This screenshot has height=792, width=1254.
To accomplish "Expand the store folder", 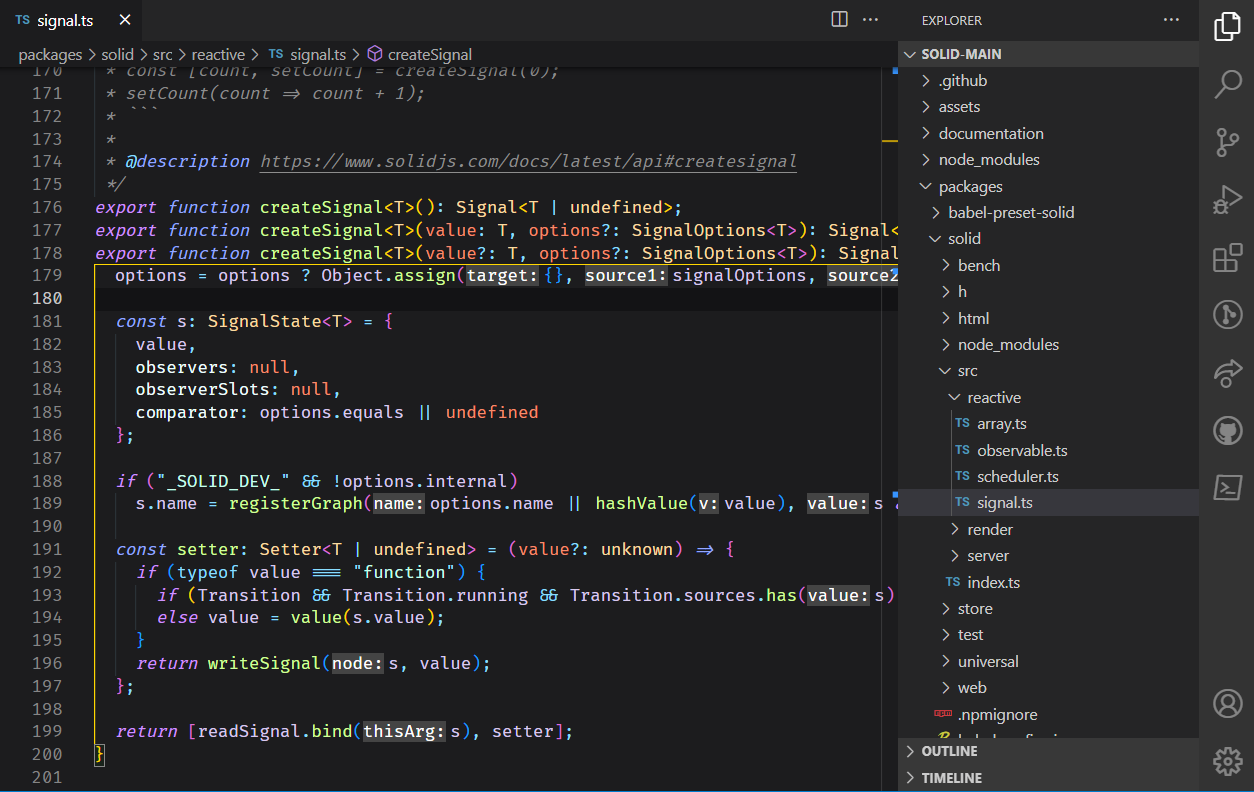I will pos(1048,608).
